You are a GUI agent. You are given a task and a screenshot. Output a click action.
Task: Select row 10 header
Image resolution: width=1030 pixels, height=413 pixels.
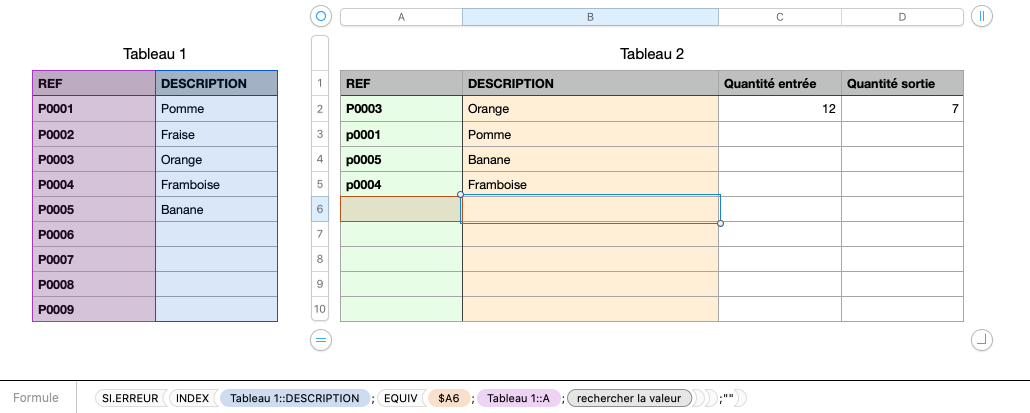(x=320, y=309)
